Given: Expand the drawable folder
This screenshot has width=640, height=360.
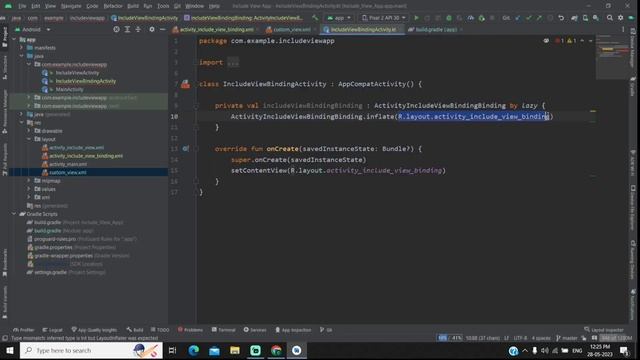Looking at the screenshot, I should (29, 131).
